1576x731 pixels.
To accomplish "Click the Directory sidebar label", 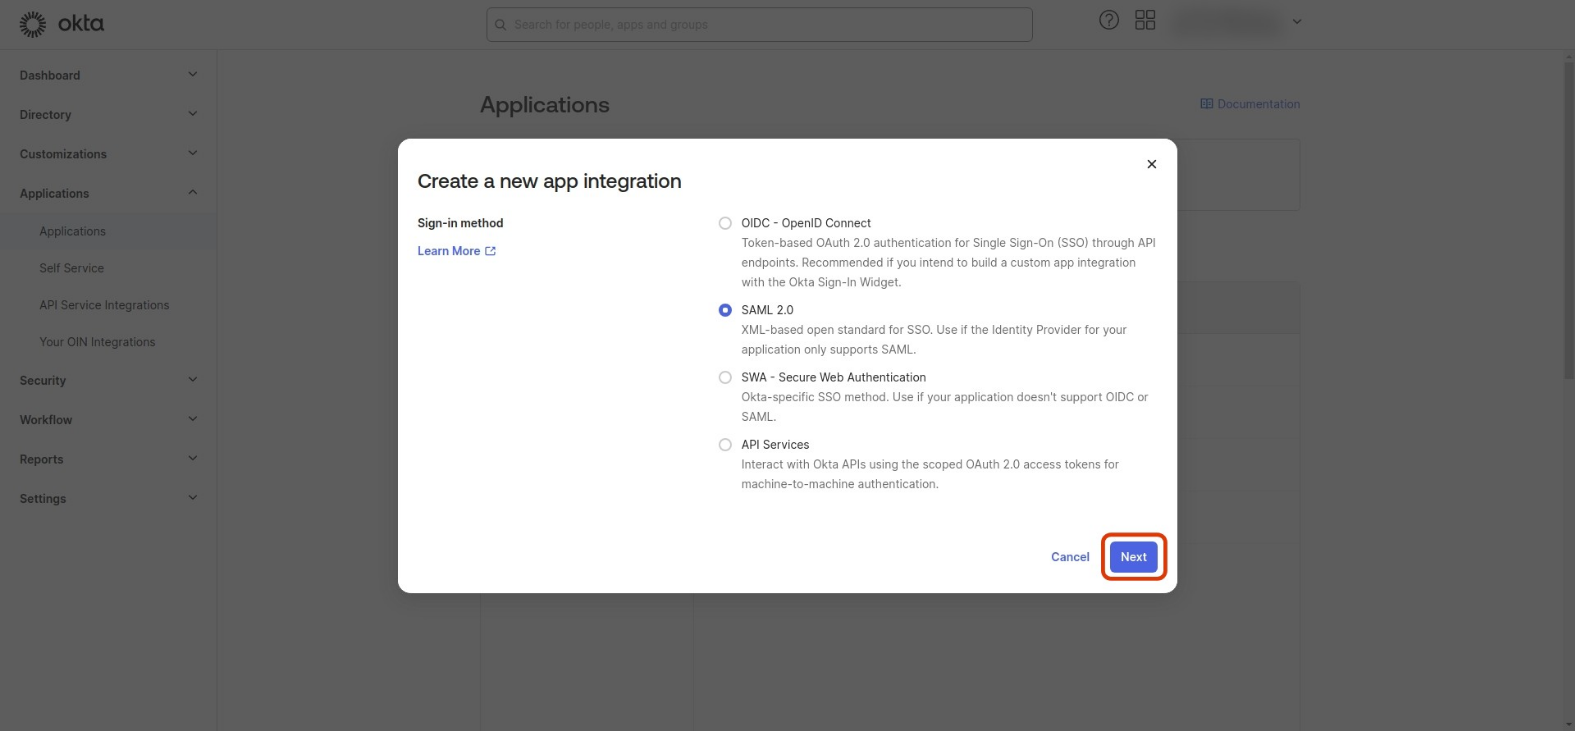I will pyautogui.click(x=46, y=115).
